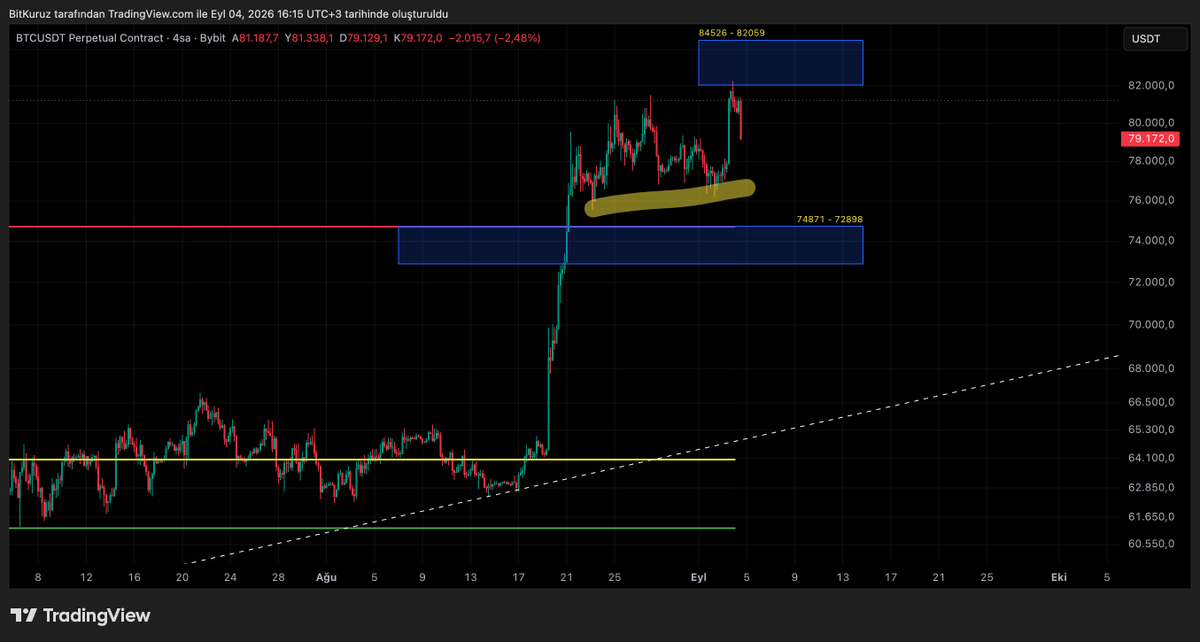The image size is (1200, 642).
Task: Click the TradingView logo at bottom left
Action: (x=80, y=616)
